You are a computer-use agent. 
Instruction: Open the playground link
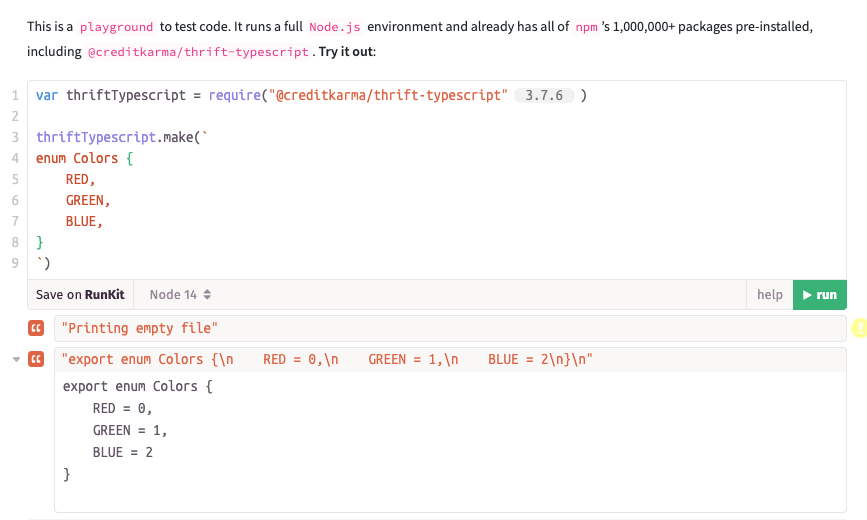pyautogui.click(x=116, y=27)
